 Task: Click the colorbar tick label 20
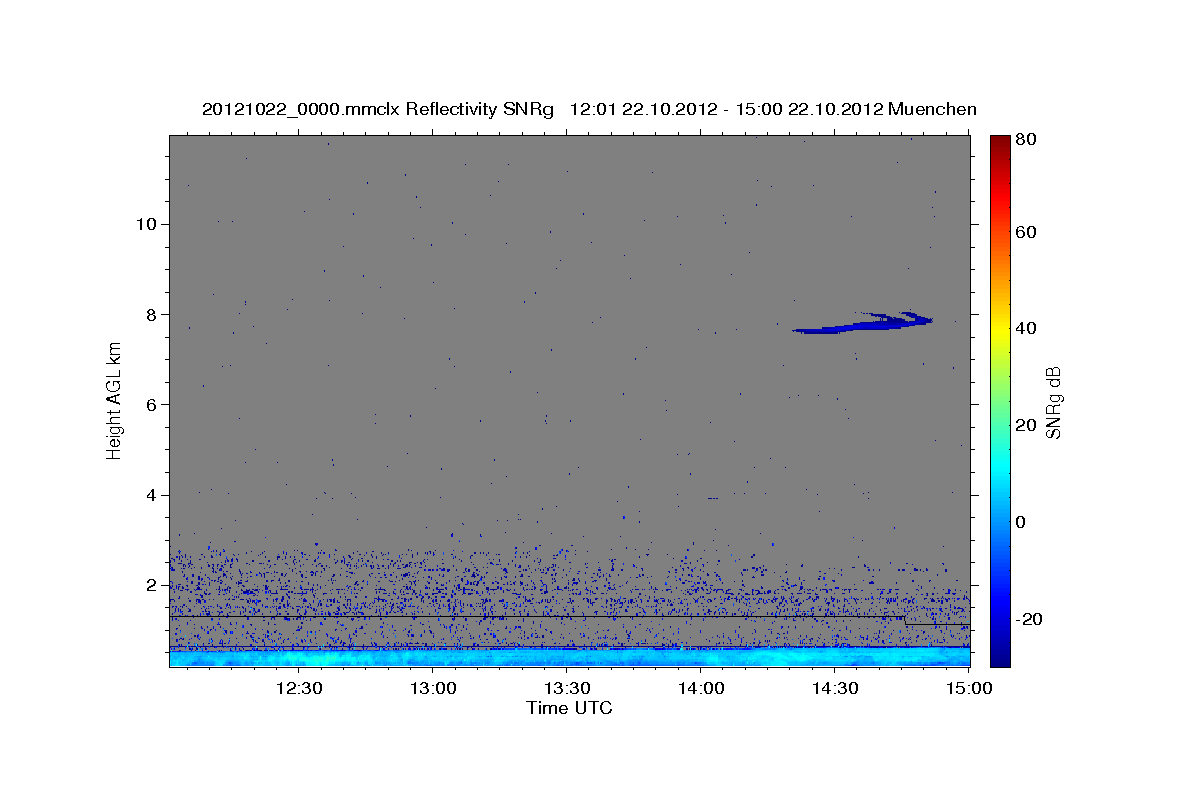pos(1025,425)
